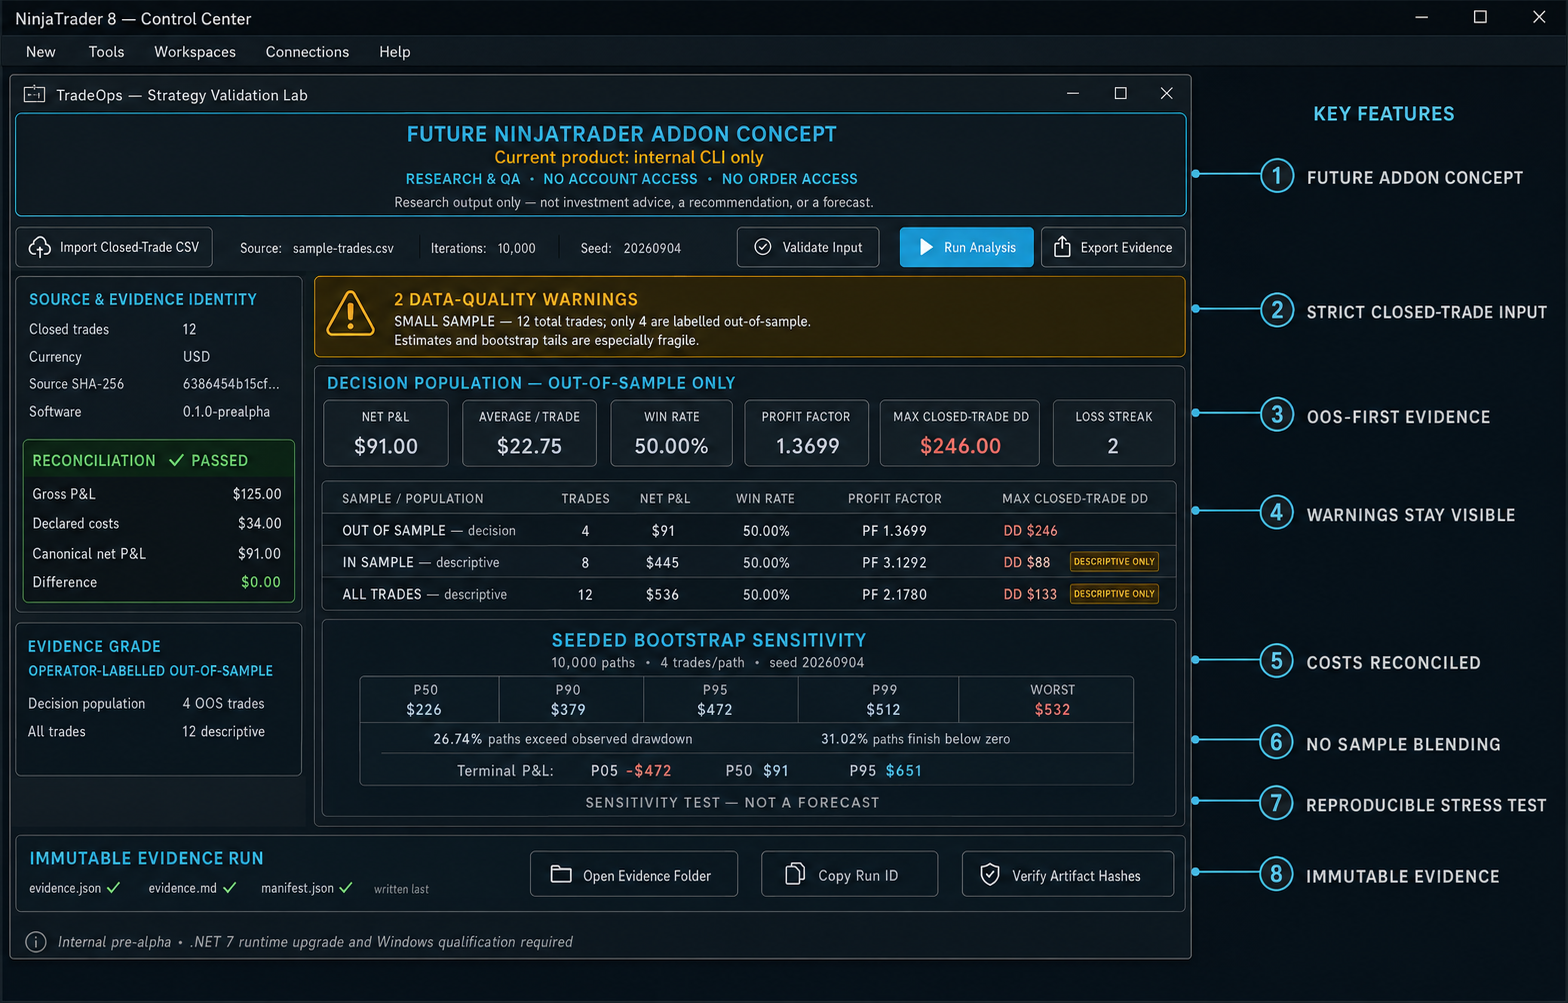Open the Help menu

tap(395, 52)
